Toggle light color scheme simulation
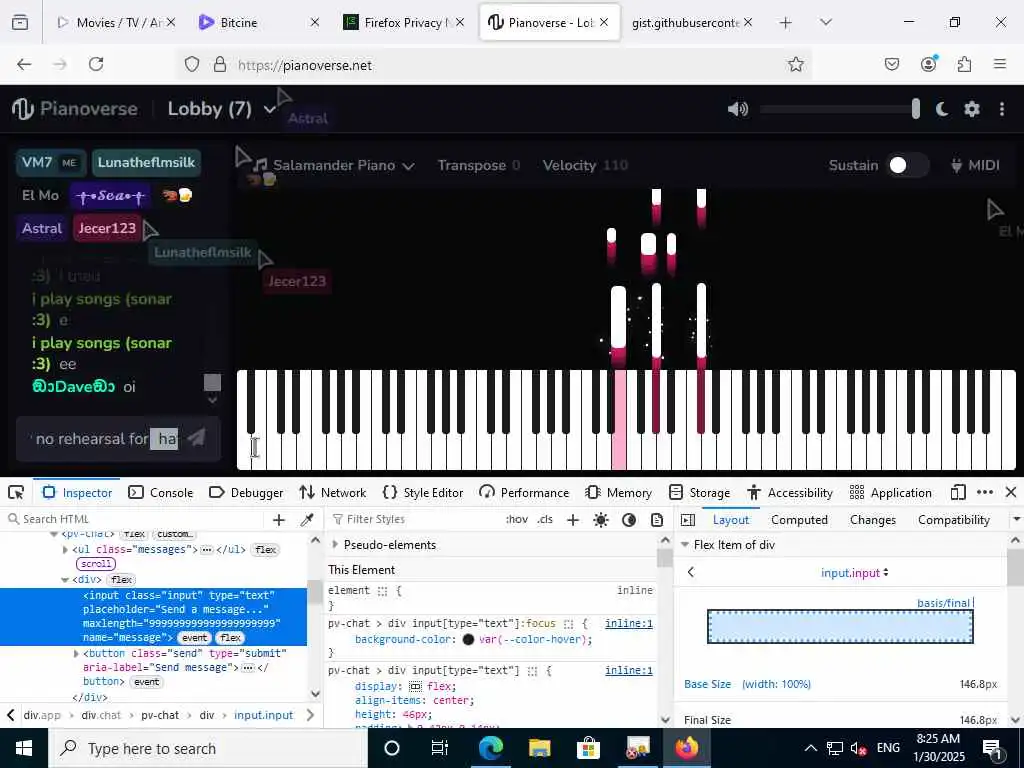Screen dimensions: 1024x768 601,520
